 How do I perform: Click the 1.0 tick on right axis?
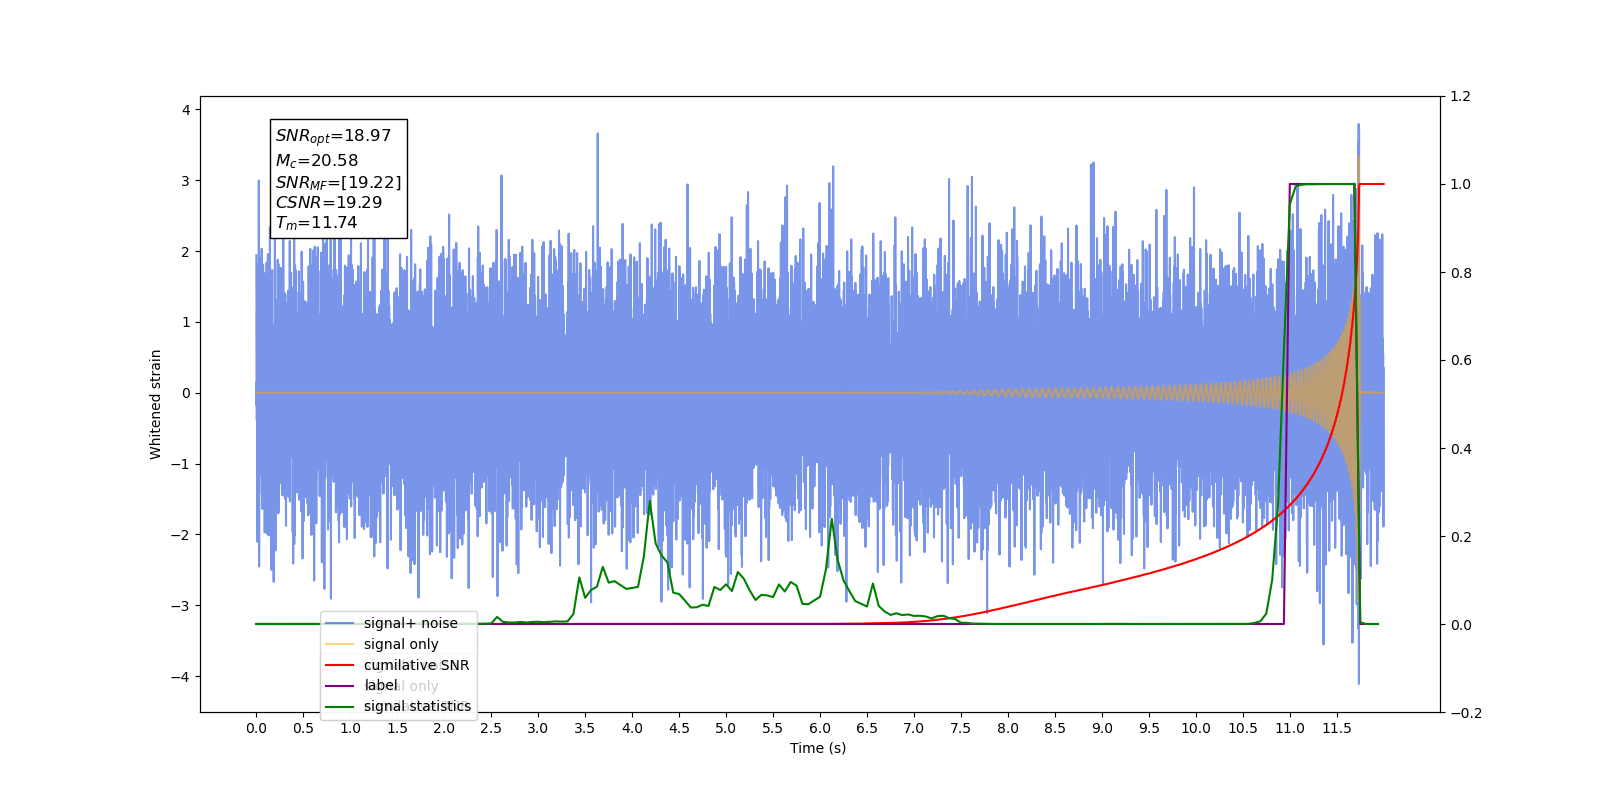pos(1460,185)
